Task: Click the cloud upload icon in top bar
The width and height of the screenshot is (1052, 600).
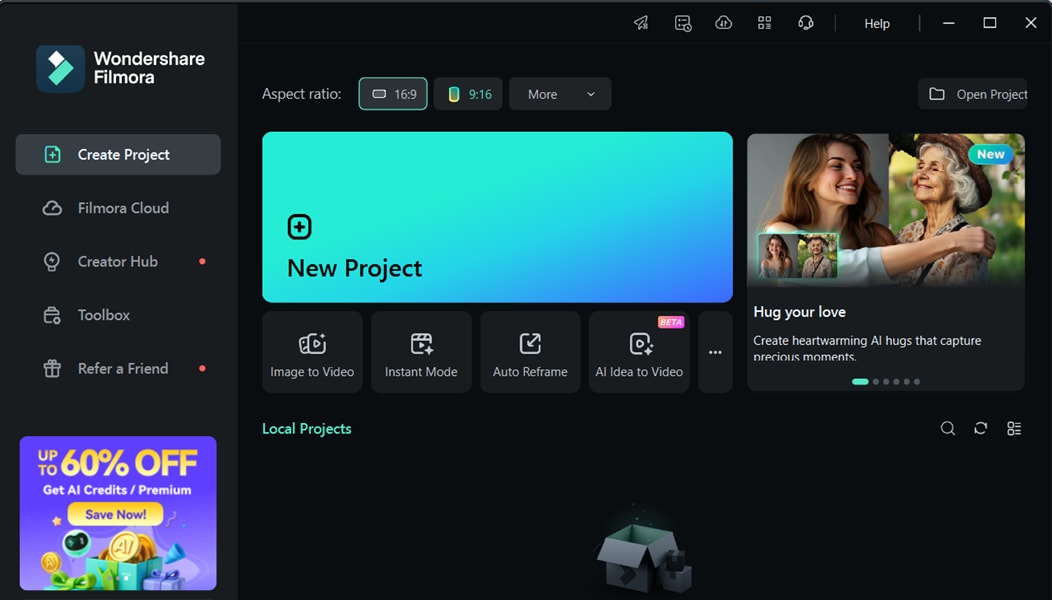Action: tap(723, 23)
